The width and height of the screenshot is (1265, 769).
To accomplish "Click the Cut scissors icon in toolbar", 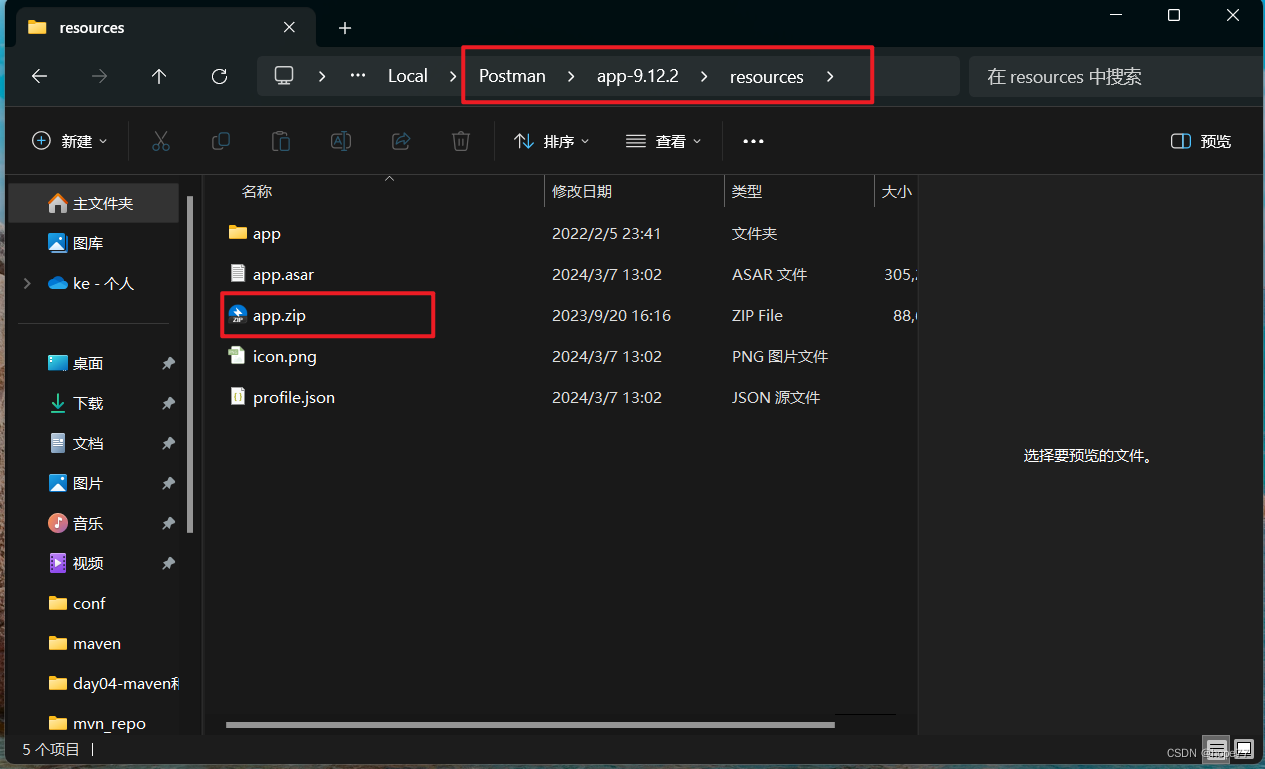I will pyautogui.click(x=161, y=141).
